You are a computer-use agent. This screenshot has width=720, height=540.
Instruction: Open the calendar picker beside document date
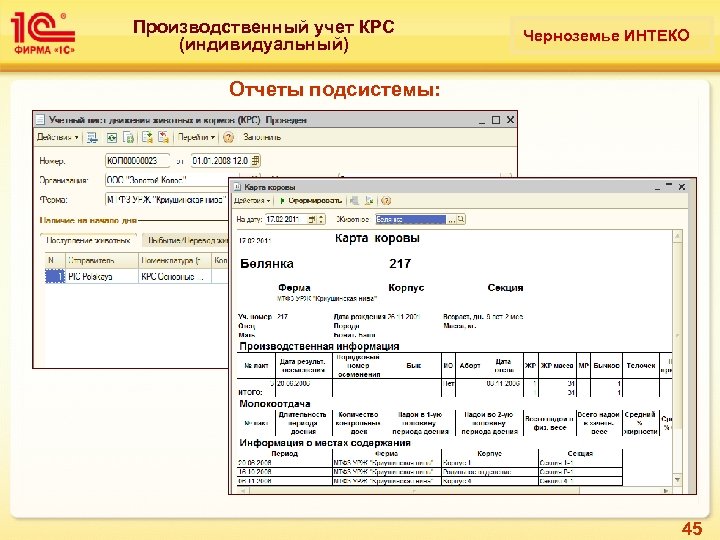(256, 161)
